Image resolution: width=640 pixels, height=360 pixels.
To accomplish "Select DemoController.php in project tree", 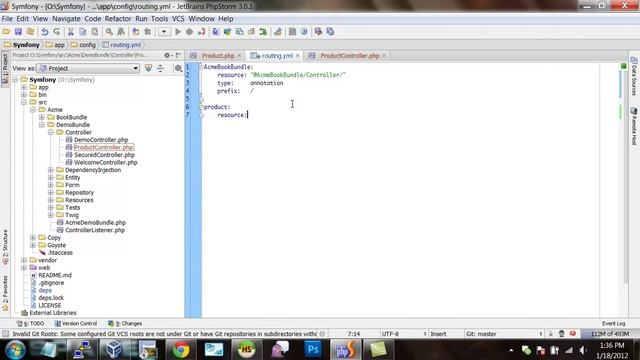I will pos(101,140).
